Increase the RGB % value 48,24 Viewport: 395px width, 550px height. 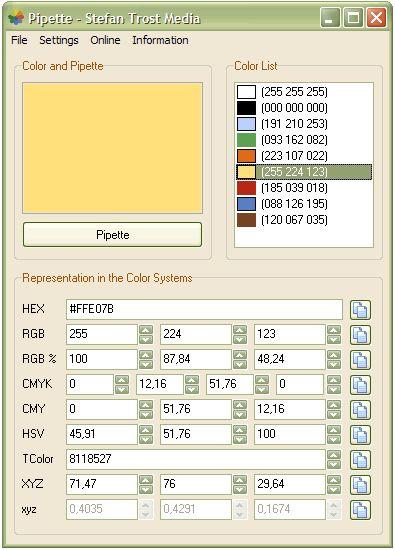334,355
